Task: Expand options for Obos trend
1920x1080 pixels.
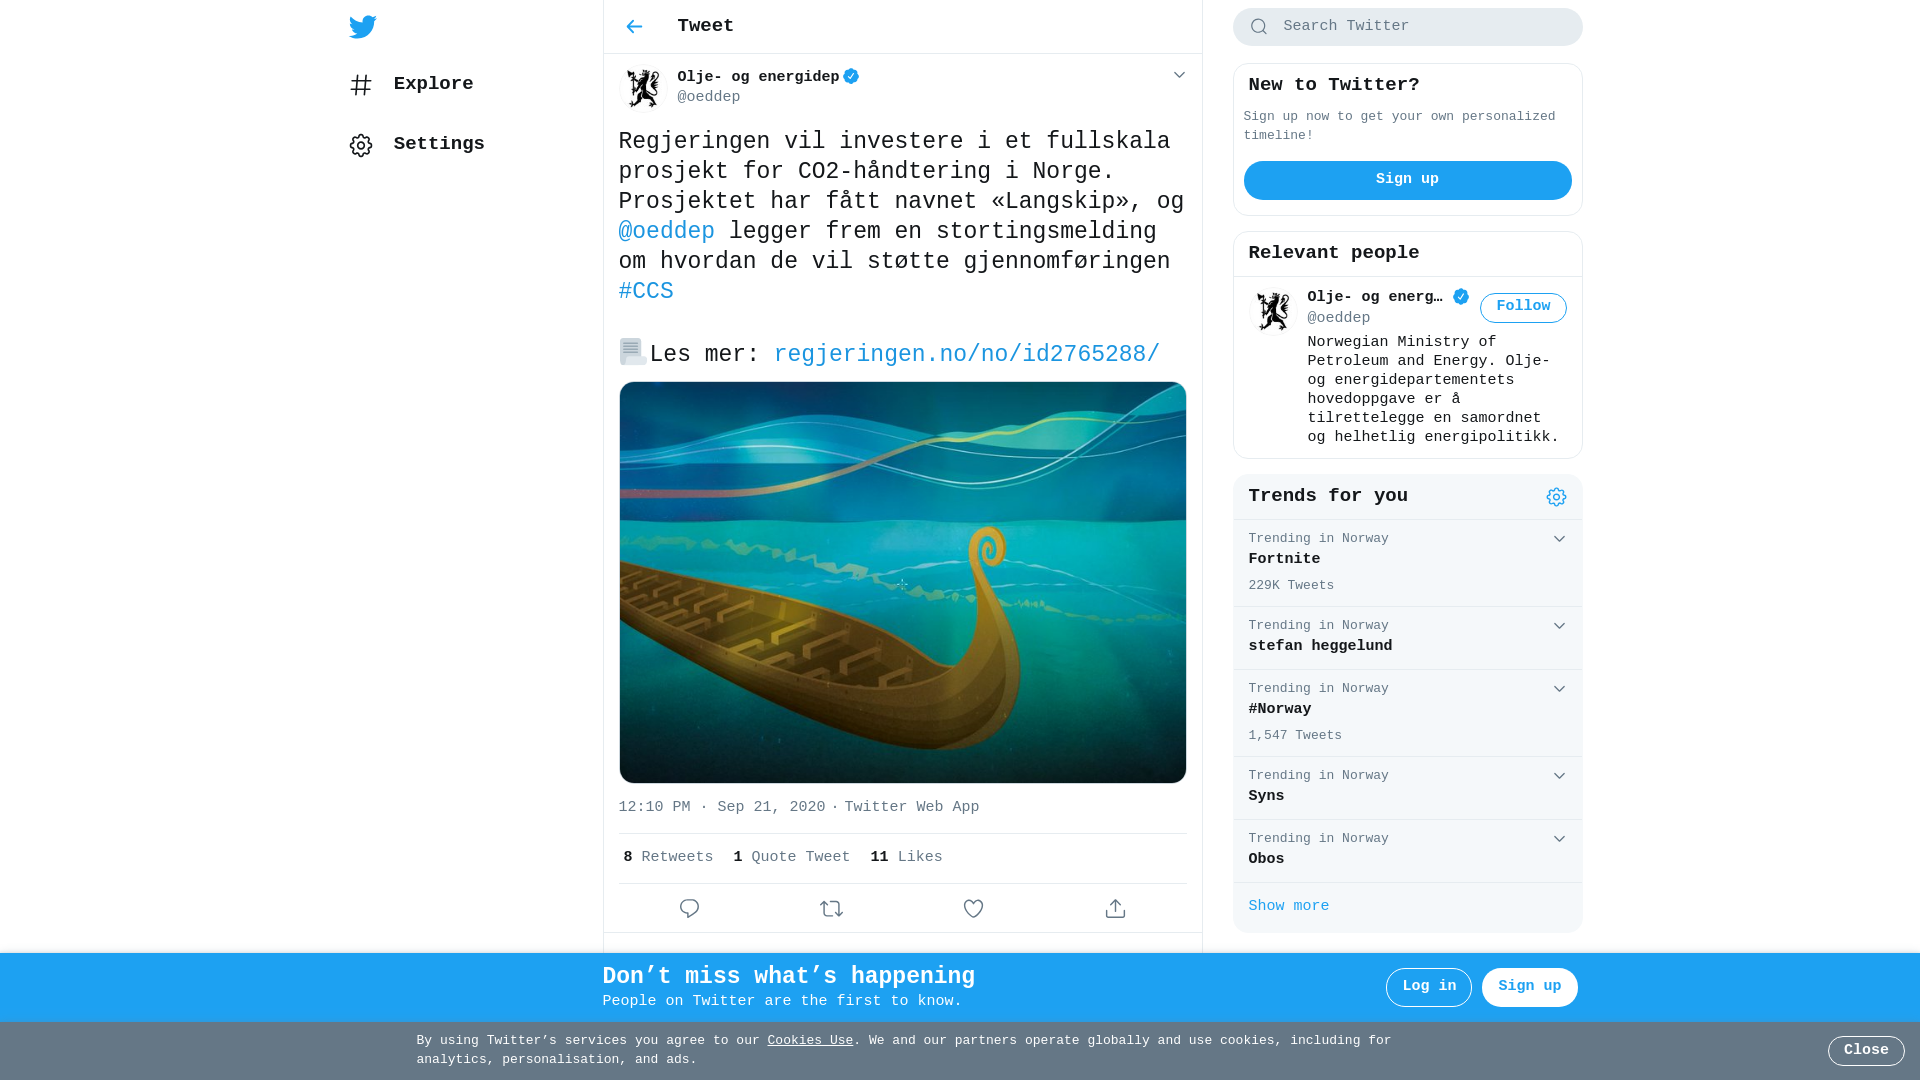Action: [x=1559, y=839]
